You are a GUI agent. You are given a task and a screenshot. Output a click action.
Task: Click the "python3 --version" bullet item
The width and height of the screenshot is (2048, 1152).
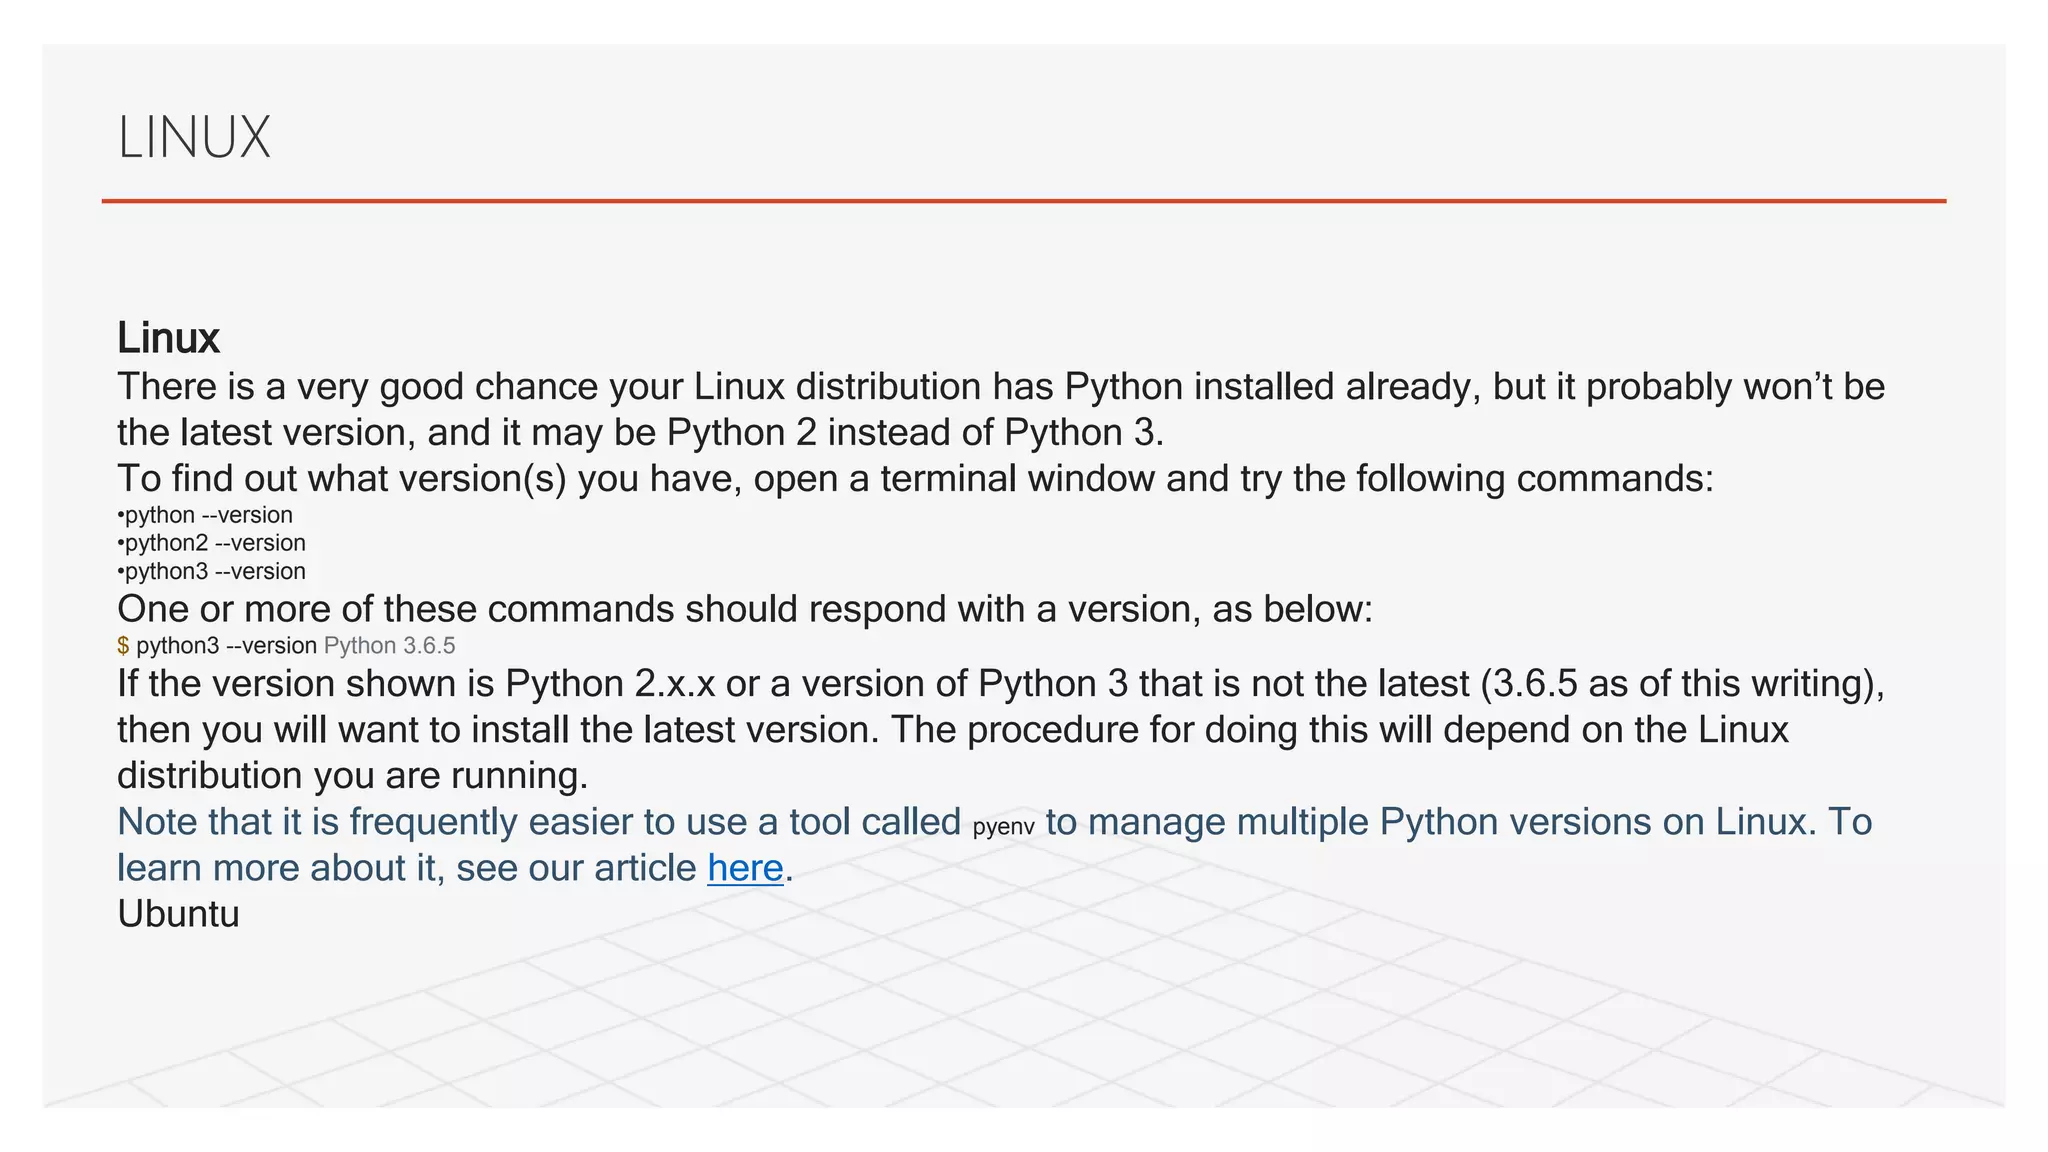214,571
